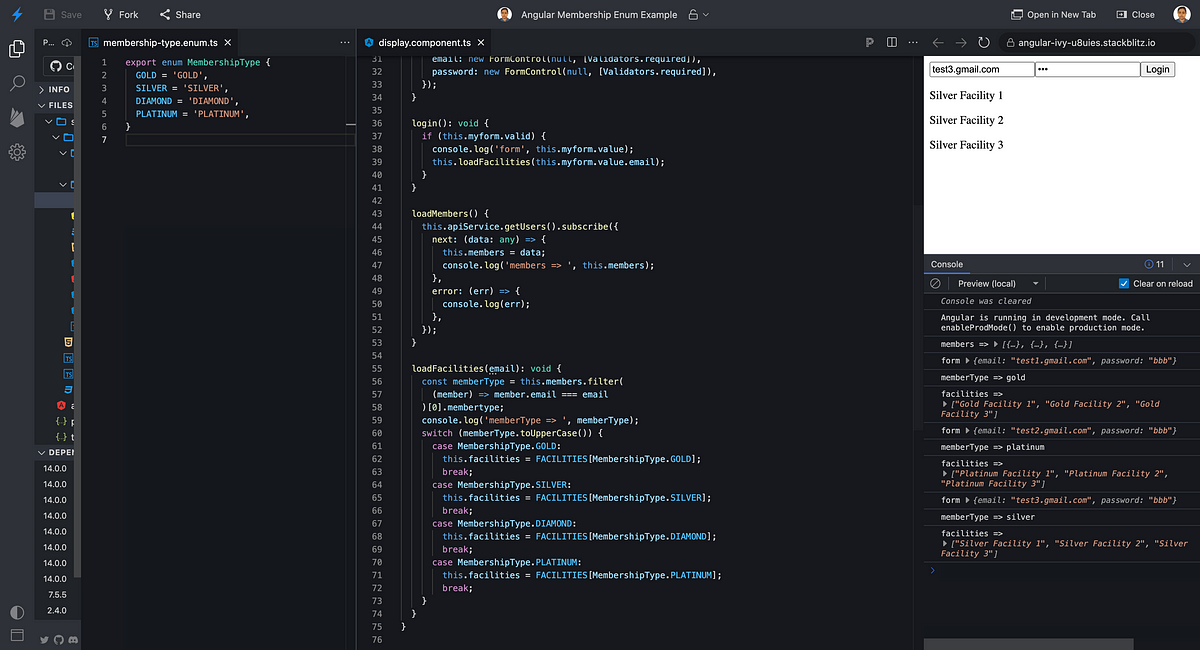Go forward in preview browser
This screenshot has height=650, width=1200.
961,43
